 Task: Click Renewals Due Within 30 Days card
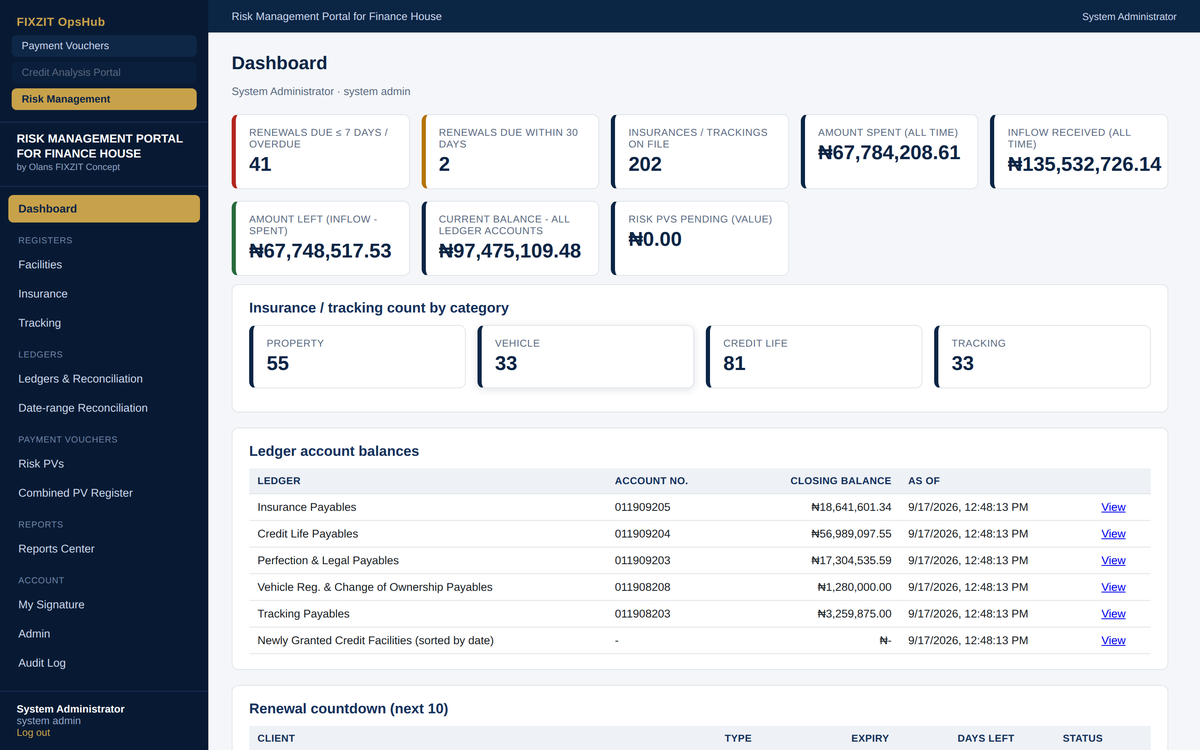(x=510, y=151)
